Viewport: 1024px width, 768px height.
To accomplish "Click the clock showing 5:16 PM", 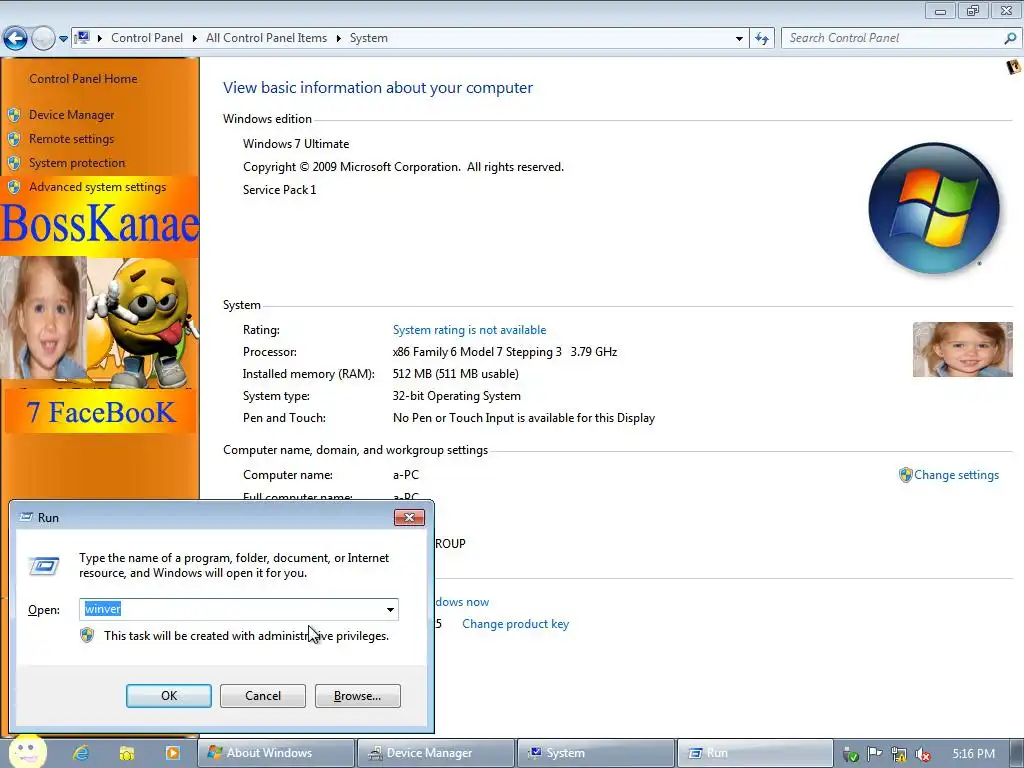I will point(974,754).
